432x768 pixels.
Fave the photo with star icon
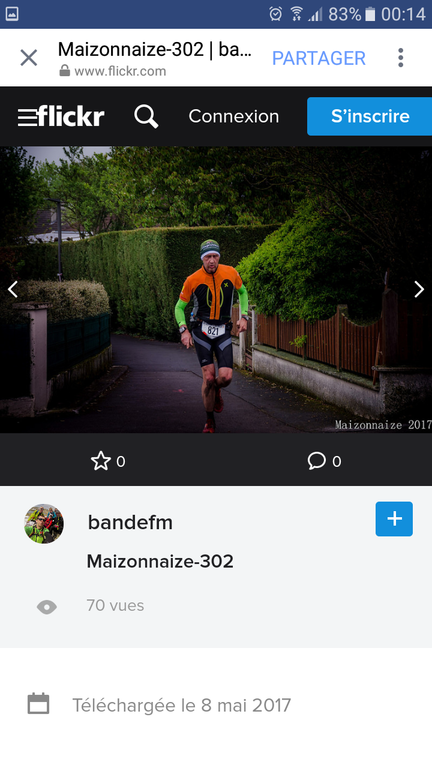101,461
